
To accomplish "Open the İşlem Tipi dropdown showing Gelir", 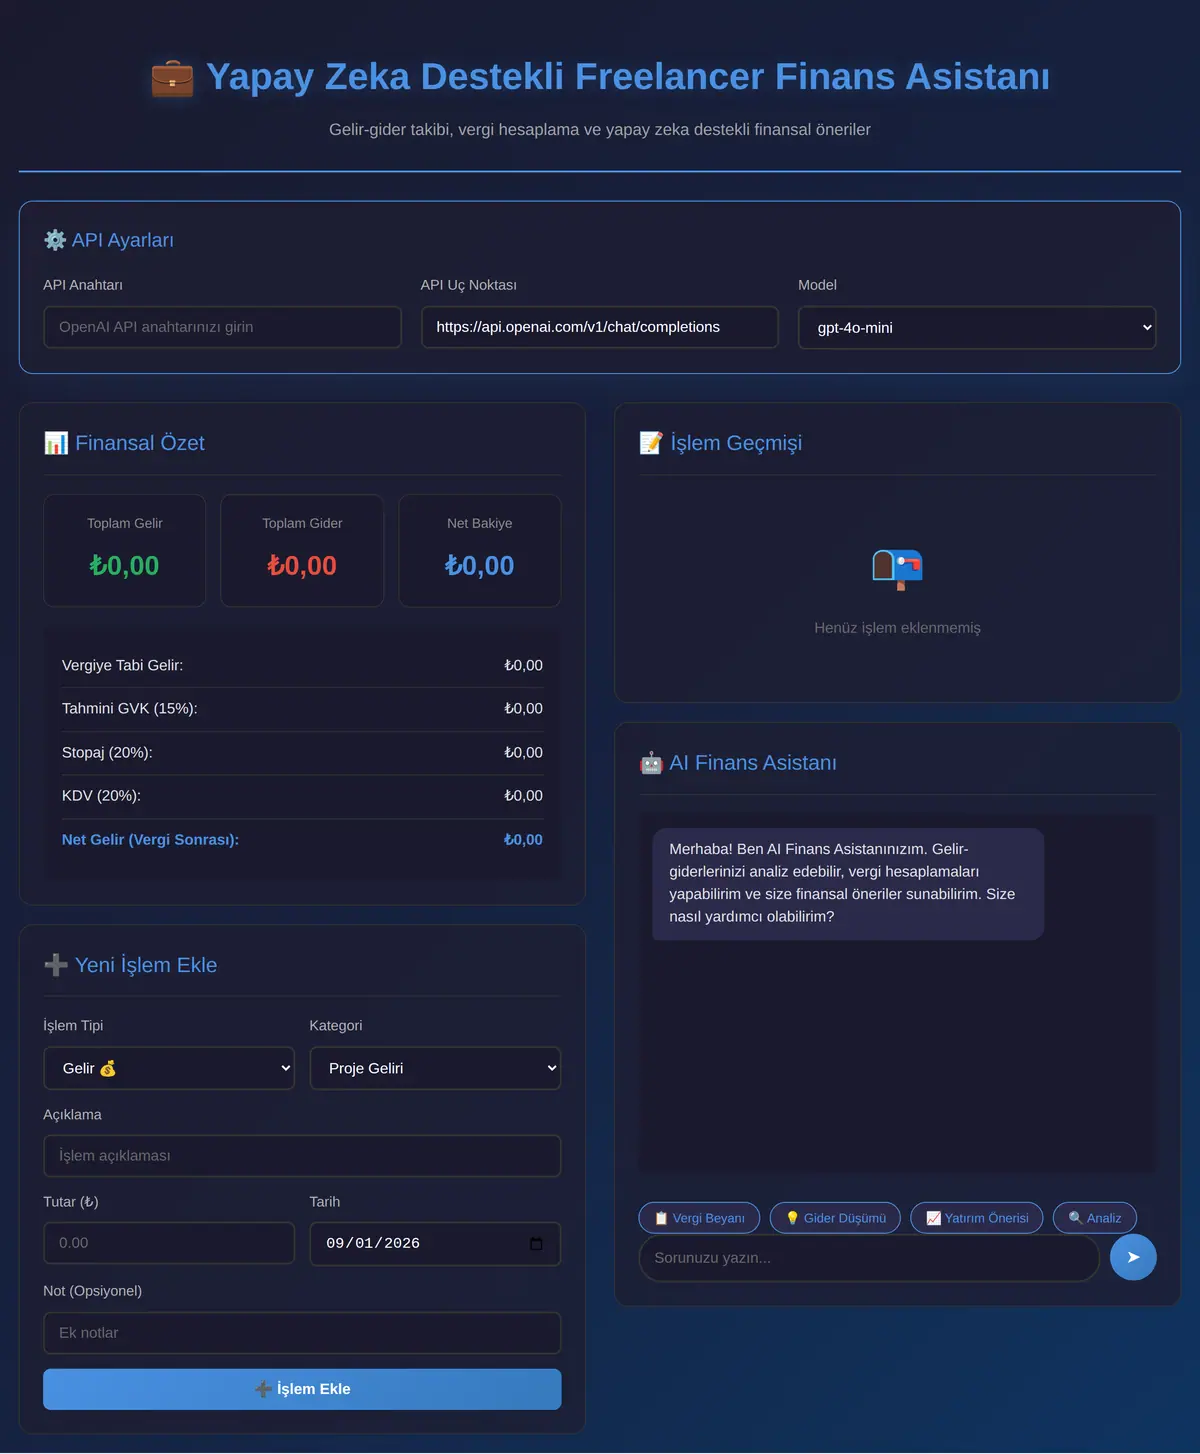I will click(x=169, y=1068).
